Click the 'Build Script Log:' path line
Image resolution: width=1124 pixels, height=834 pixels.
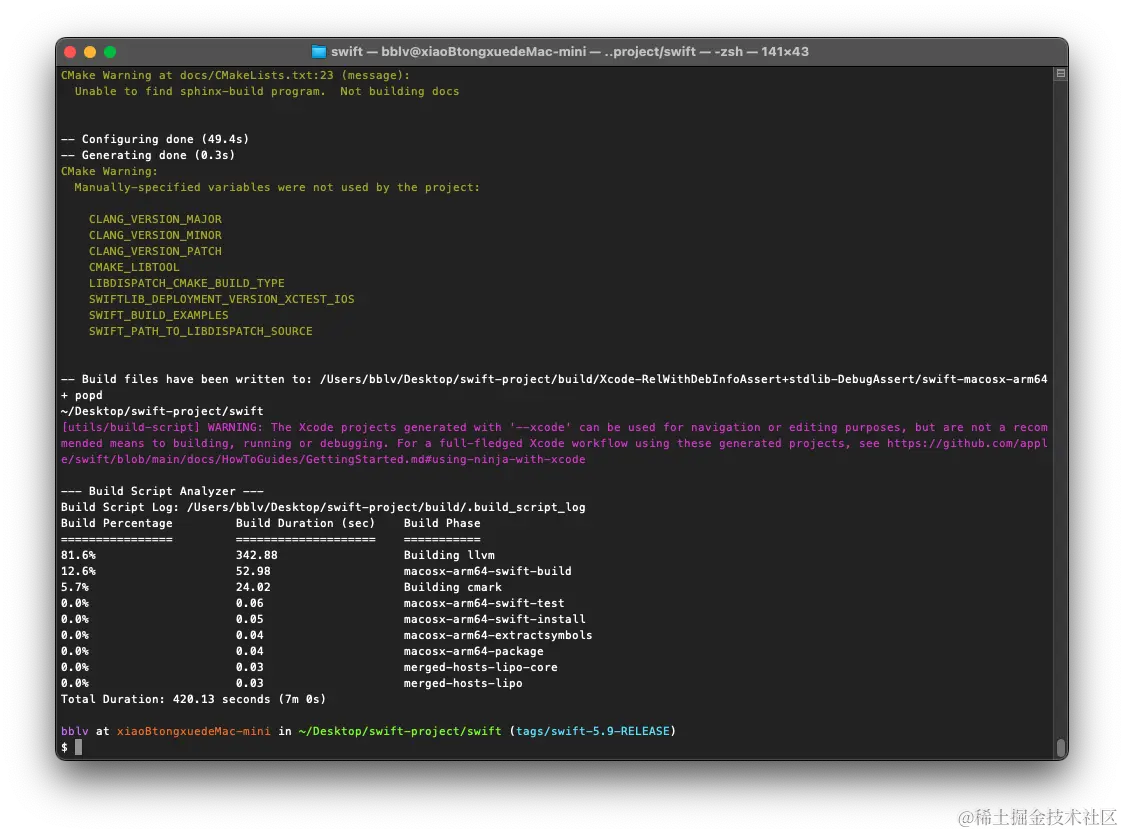tap(323, 507)
